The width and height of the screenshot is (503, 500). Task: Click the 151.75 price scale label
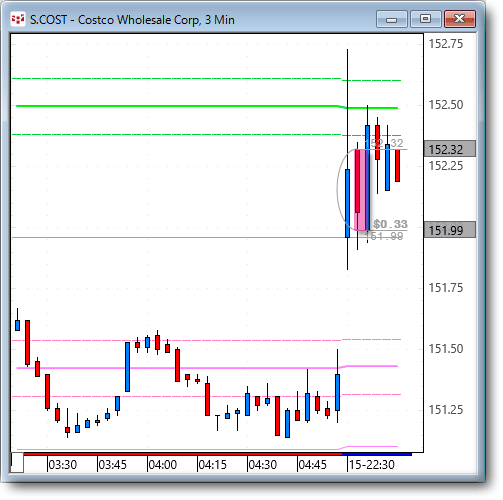(x=446, y=288)
